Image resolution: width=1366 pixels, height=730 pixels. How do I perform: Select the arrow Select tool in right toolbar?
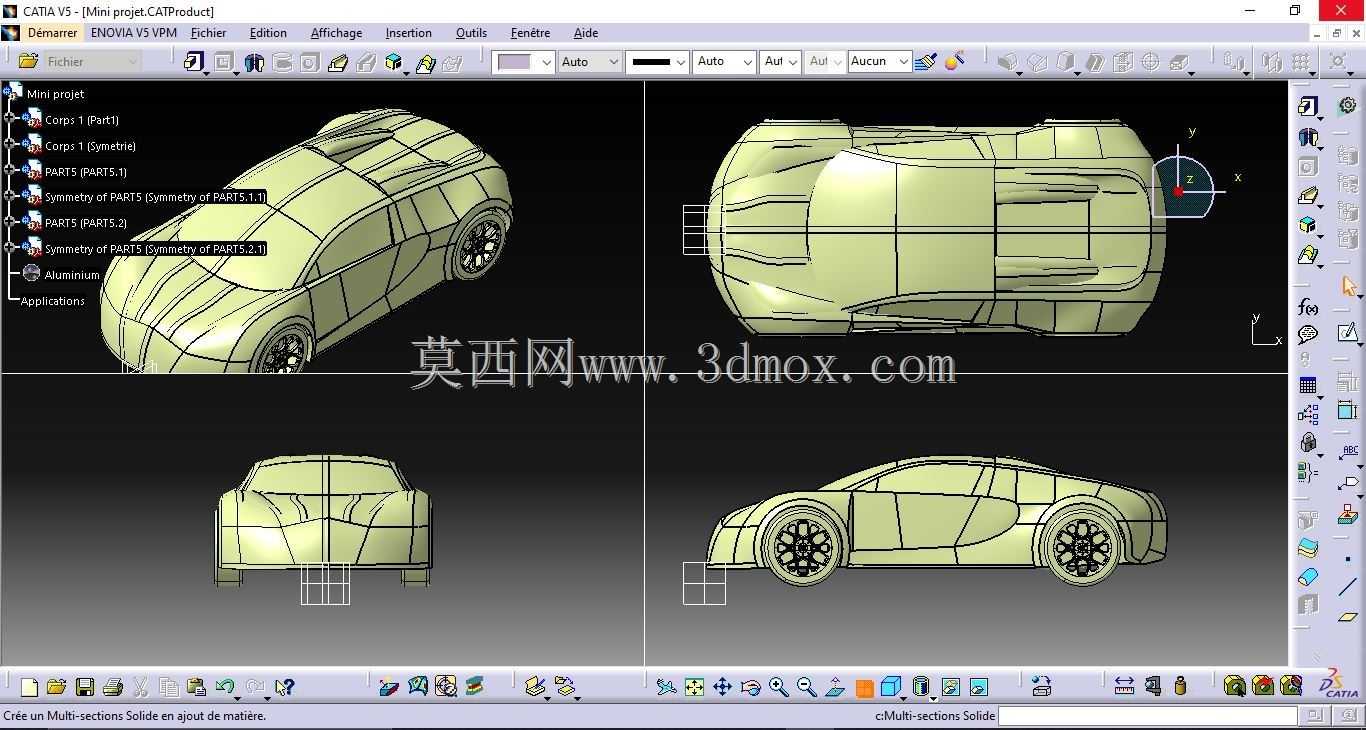tap(1349, 287)
